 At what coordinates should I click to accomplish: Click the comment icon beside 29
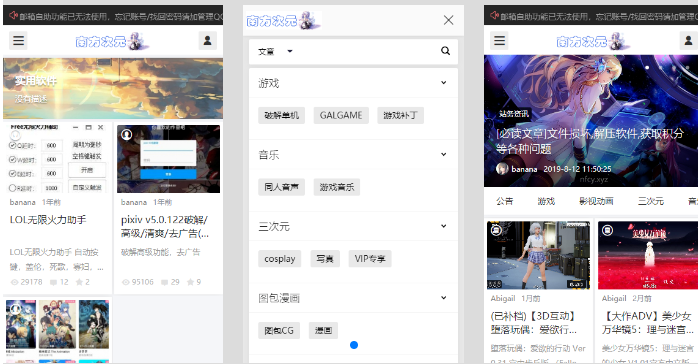click(164, 282)
